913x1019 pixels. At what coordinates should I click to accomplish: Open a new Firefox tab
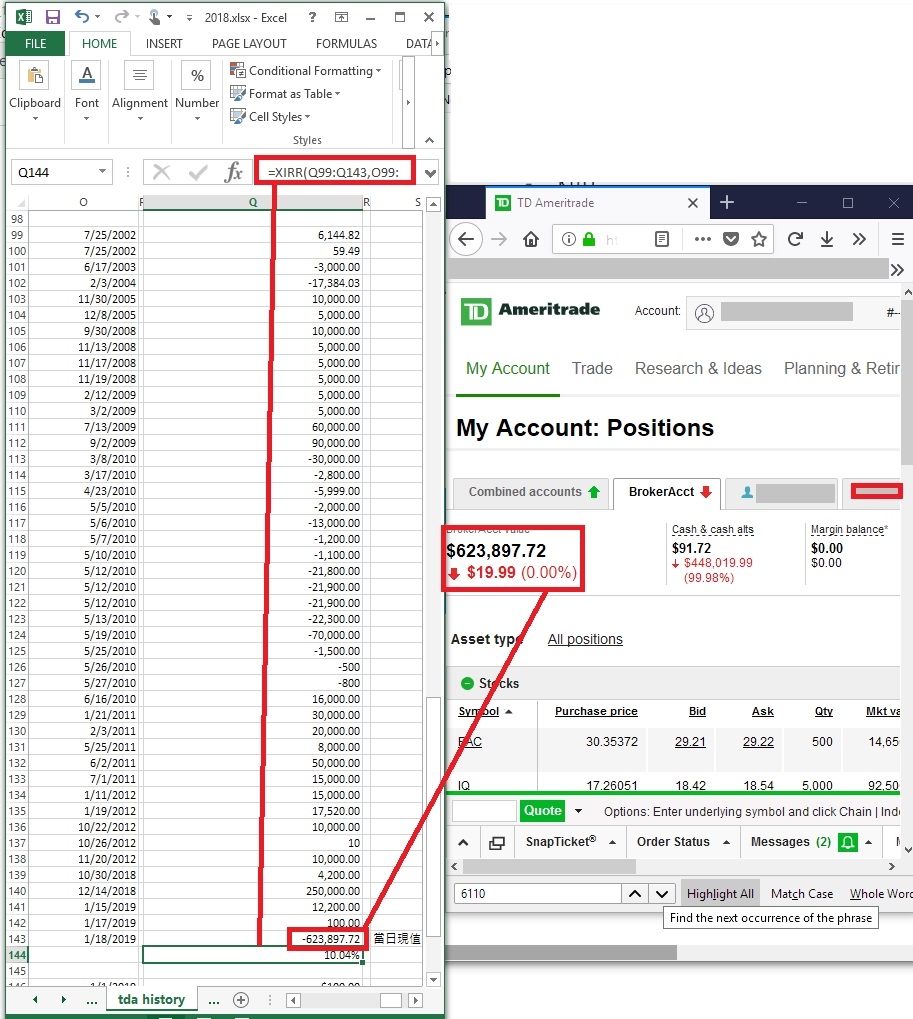pos(727,203)
